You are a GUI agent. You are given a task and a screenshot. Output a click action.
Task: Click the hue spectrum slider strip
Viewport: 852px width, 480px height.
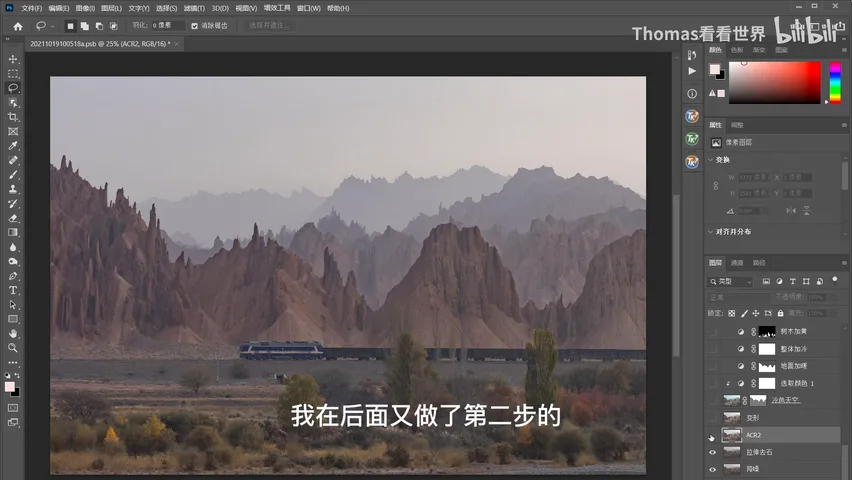[835, 83]
